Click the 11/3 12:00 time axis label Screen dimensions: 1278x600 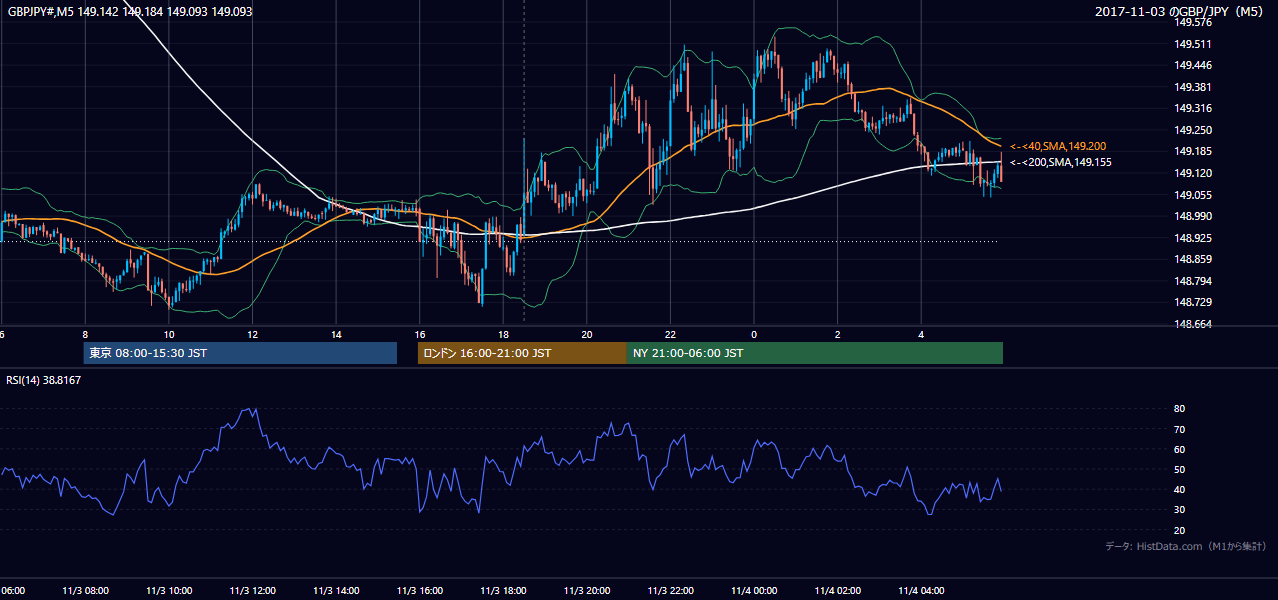pos(252,591)
